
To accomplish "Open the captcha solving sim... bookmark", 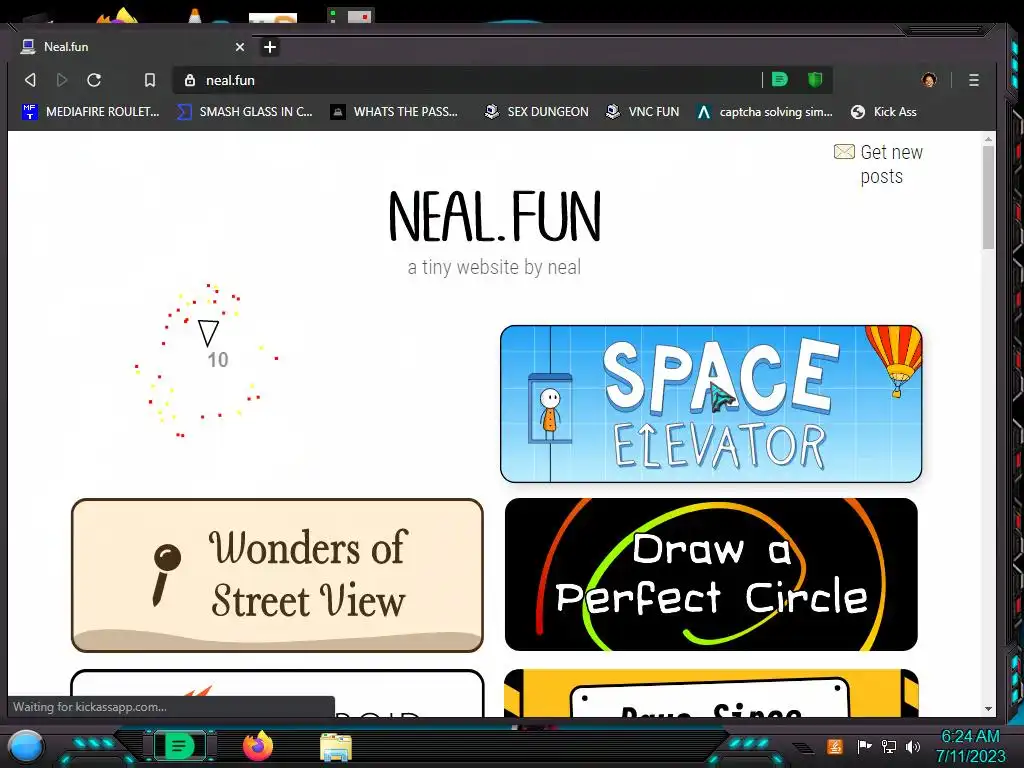I will 765,112.
